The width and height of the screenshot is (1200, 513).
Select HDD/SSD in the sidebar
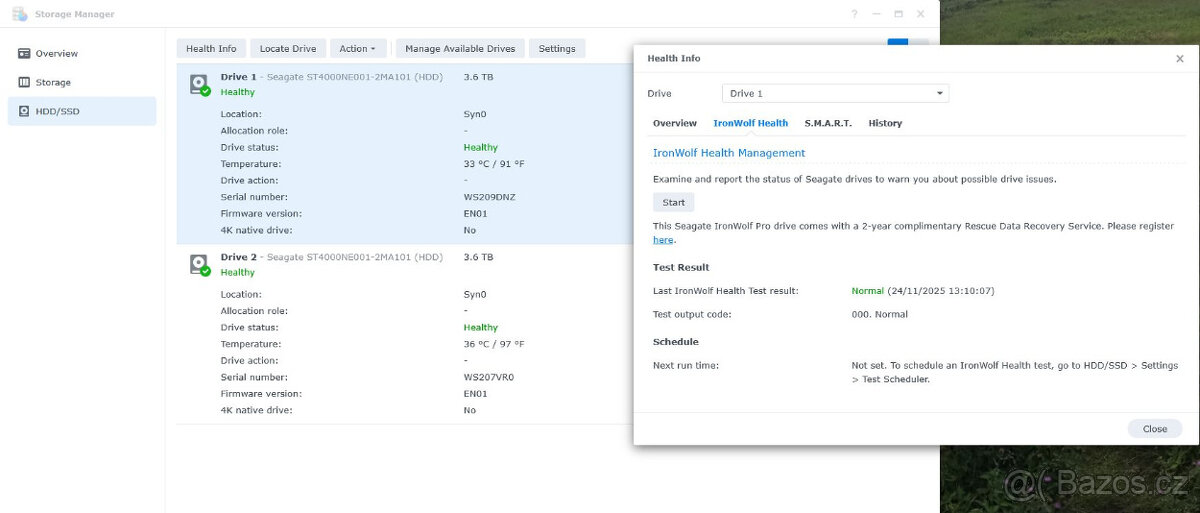click(82, 111)
